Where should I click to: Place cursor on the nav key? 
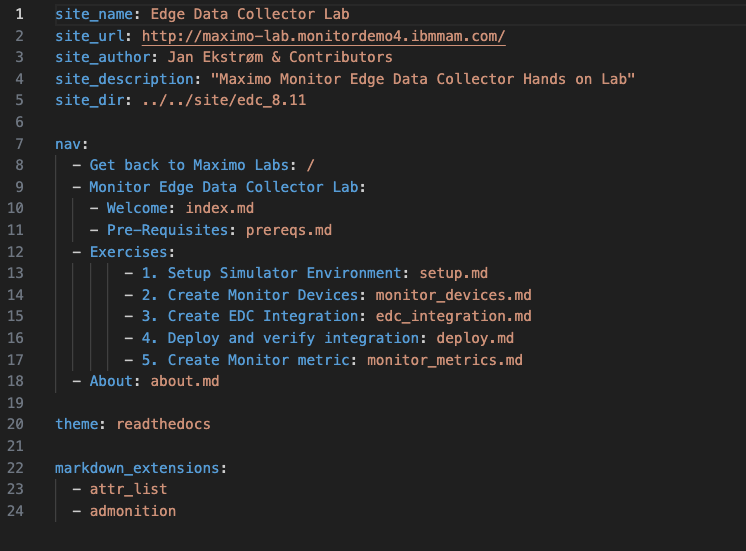point(68,144)
